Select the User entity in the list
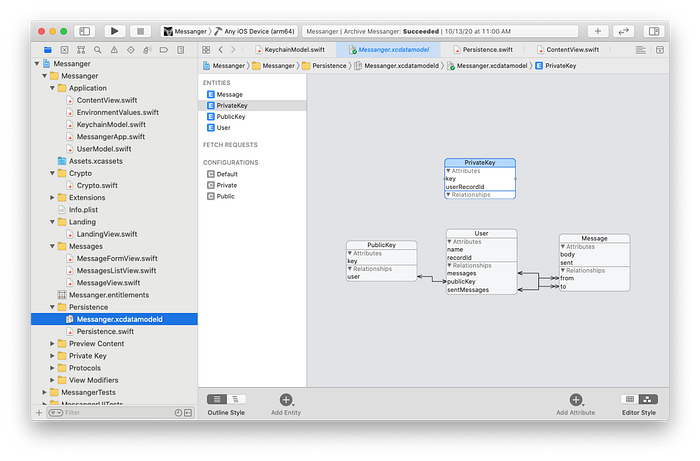The width and height of the screenshot is (700, 461). [x=252, y=128]
